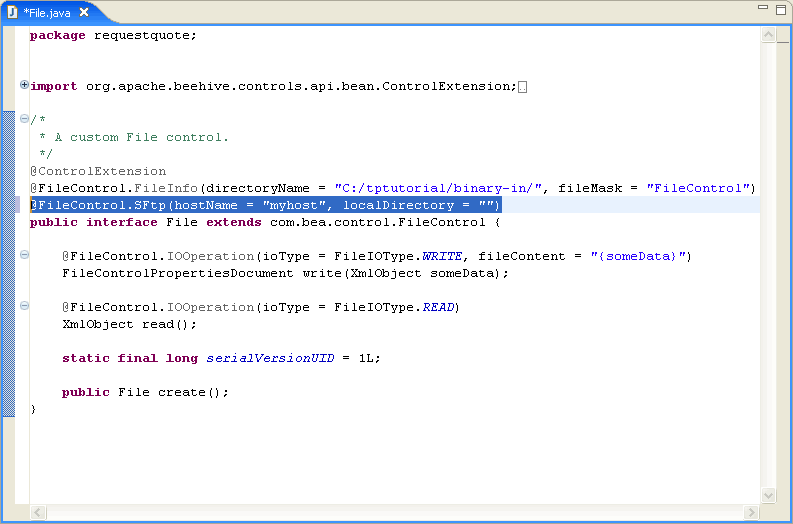
Task: Click the string "{someData}"
Action: 638,256
